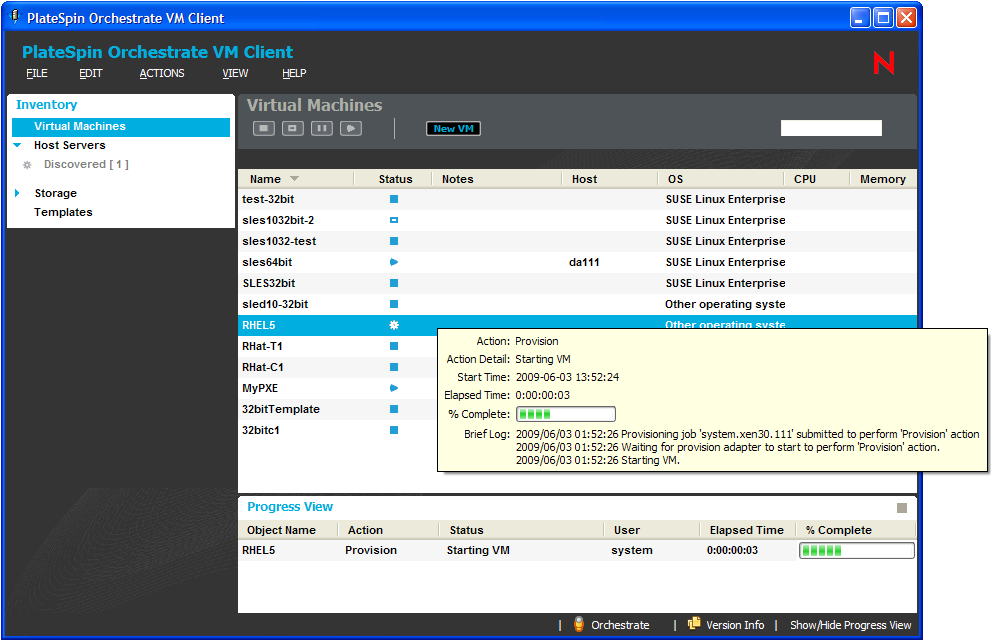993x640 pixels.
Task: Click the gear icon next to Discovered
Action: [27, 165]
